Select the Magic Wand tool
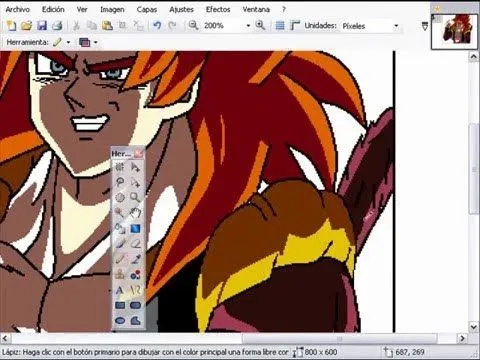The height and width of the screenshot is (360, 480). (x=120, y=213)
